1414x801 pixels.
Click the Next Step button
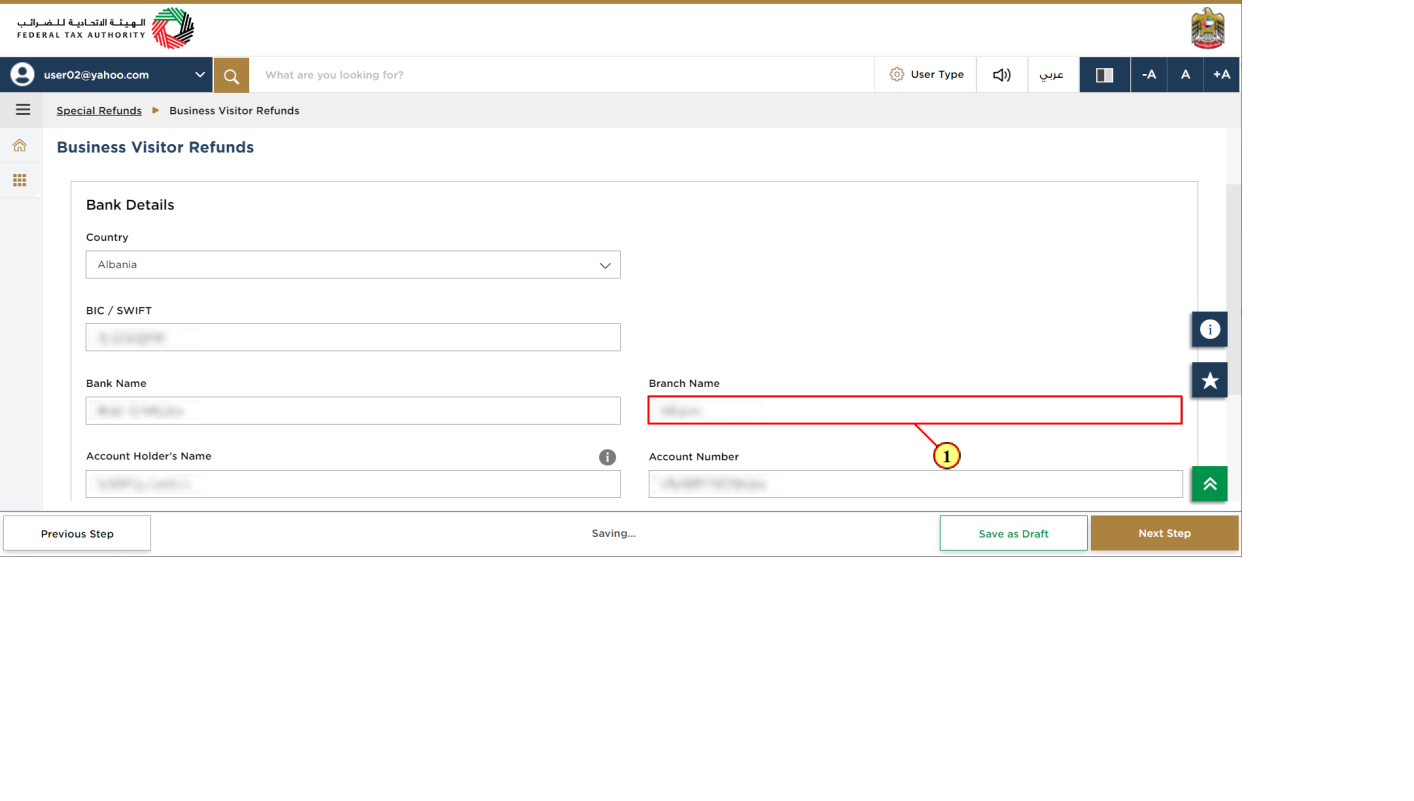click(x=1164, y=534)
